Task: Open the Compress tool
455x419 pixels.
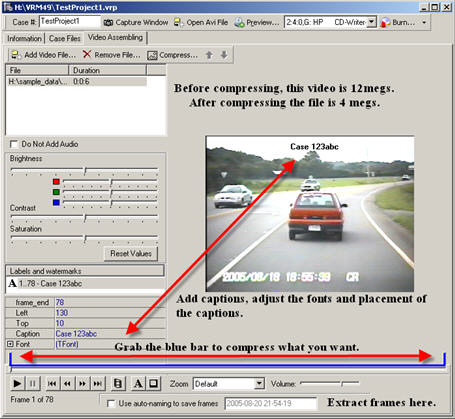Action: pos(173,55)
